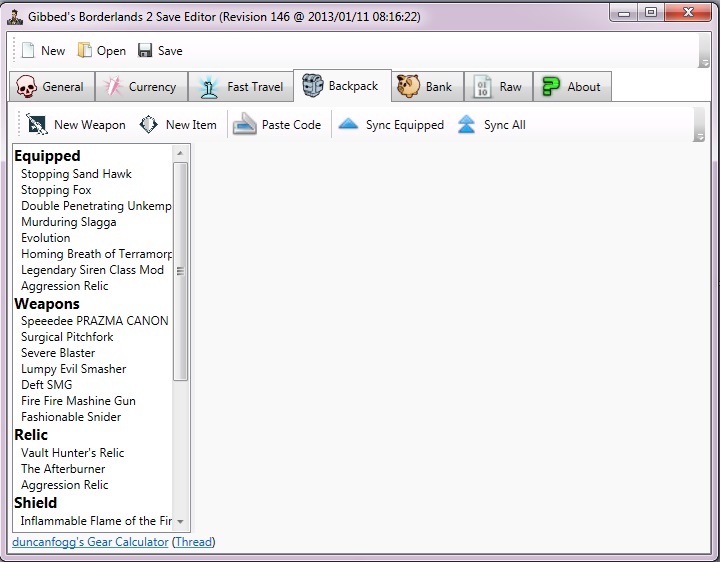Click the New file icon
The height and width of the screenshot is (562, 721).
pos(28,51)
